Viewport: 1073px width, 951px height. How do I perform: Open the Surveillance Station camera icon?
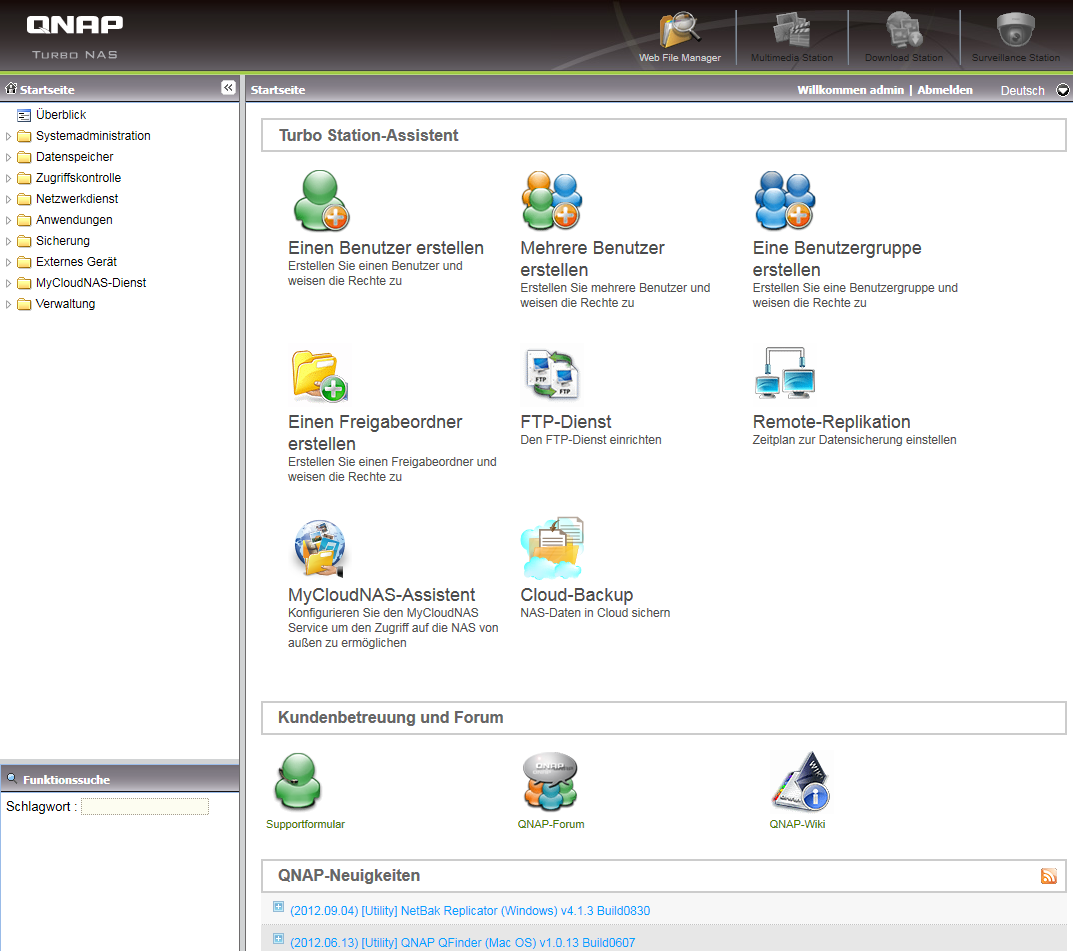(1016, 30)
